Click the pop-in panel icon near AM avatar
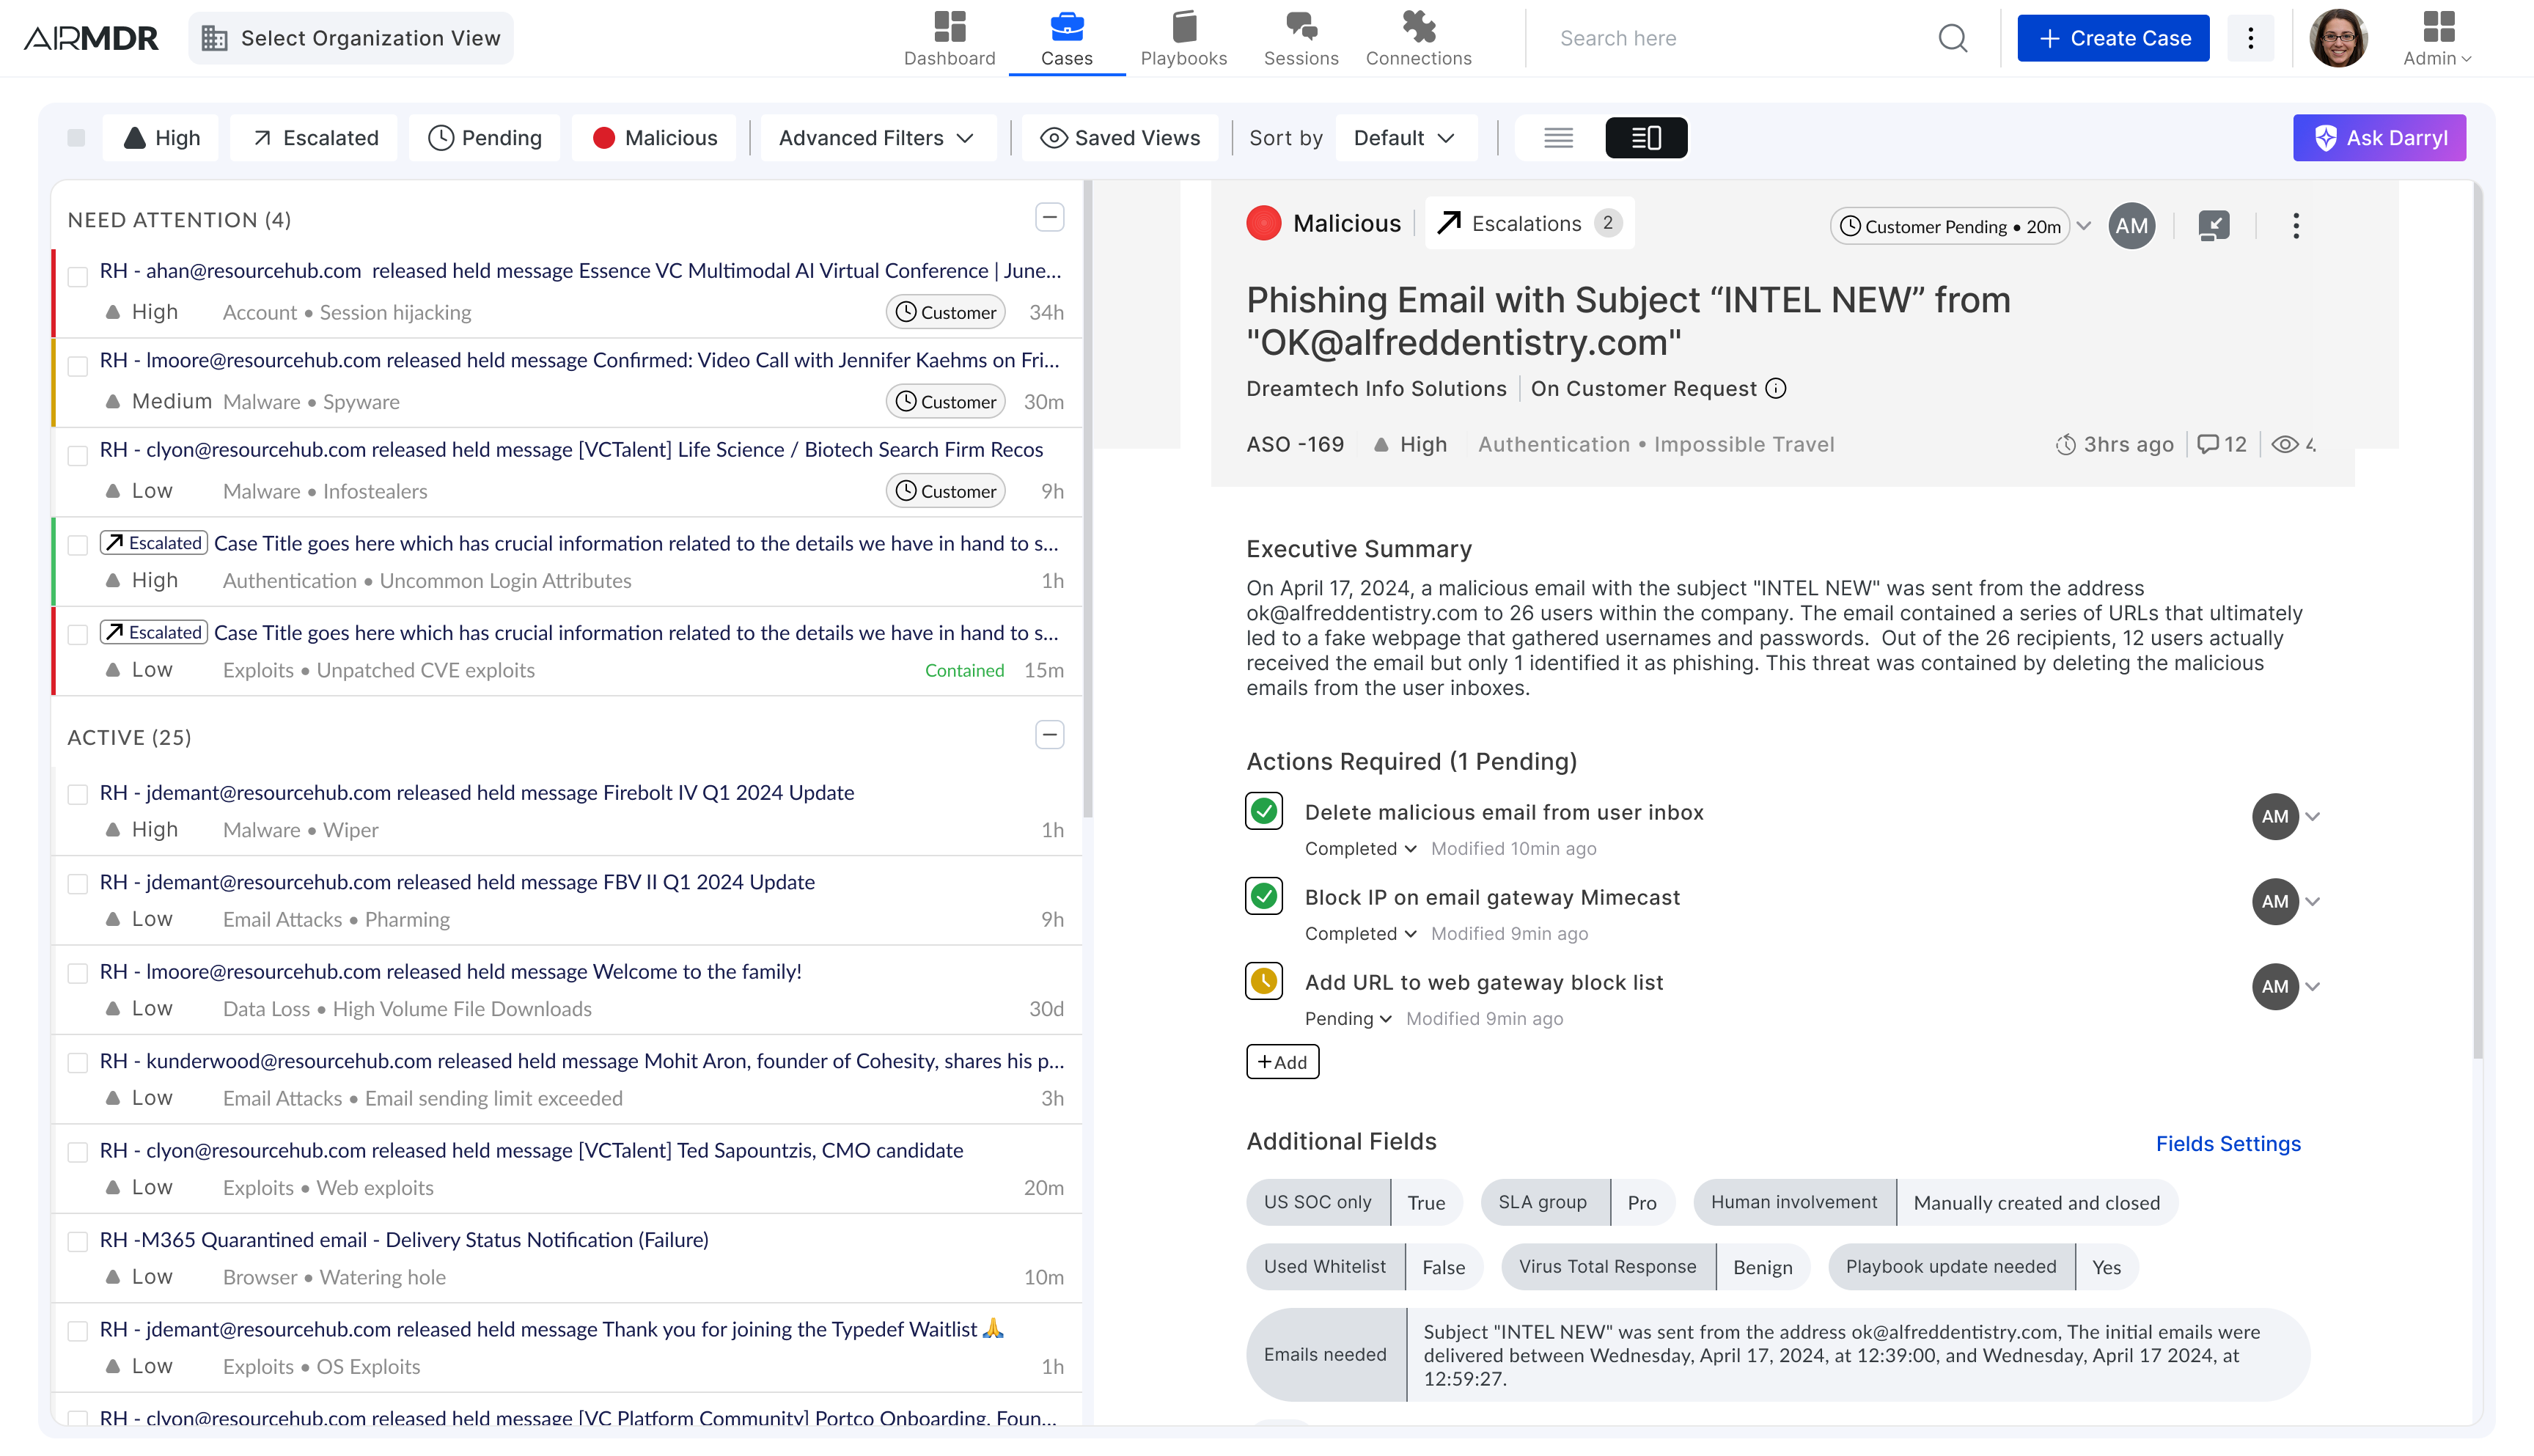The image size is (2534, 1456). (x=2213, y=226)
